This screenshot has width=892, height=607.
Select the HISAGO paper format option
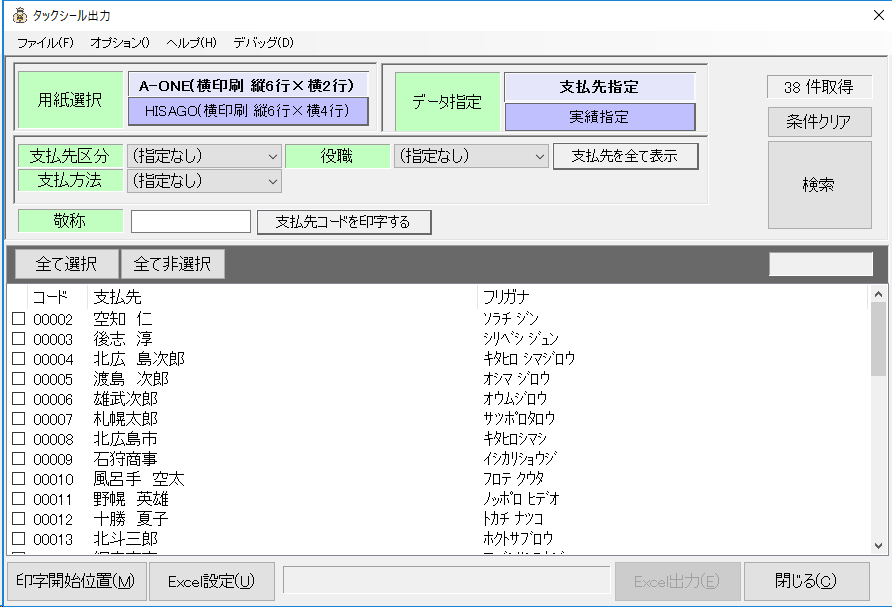click(248, 113)
